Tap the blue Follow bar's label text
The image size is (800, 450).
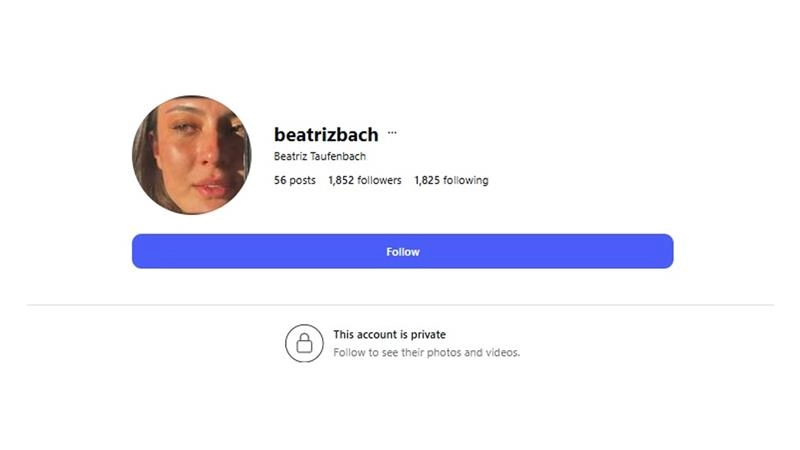tap(403, 252)
